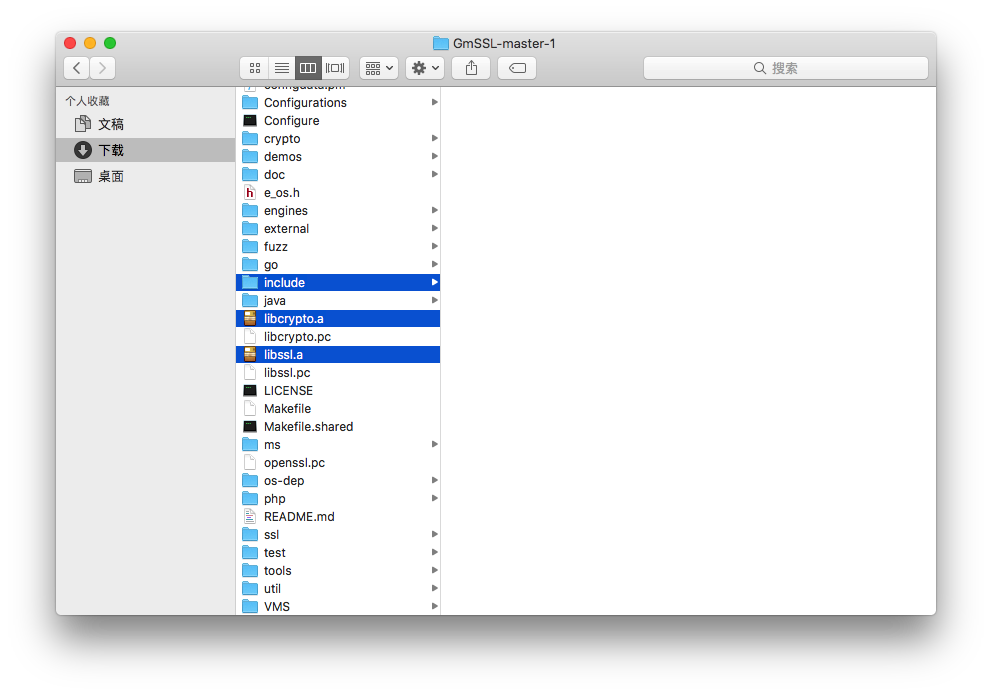
Task: Click the GmSSL-master-1 title folder icon
Action: point(441,43)
